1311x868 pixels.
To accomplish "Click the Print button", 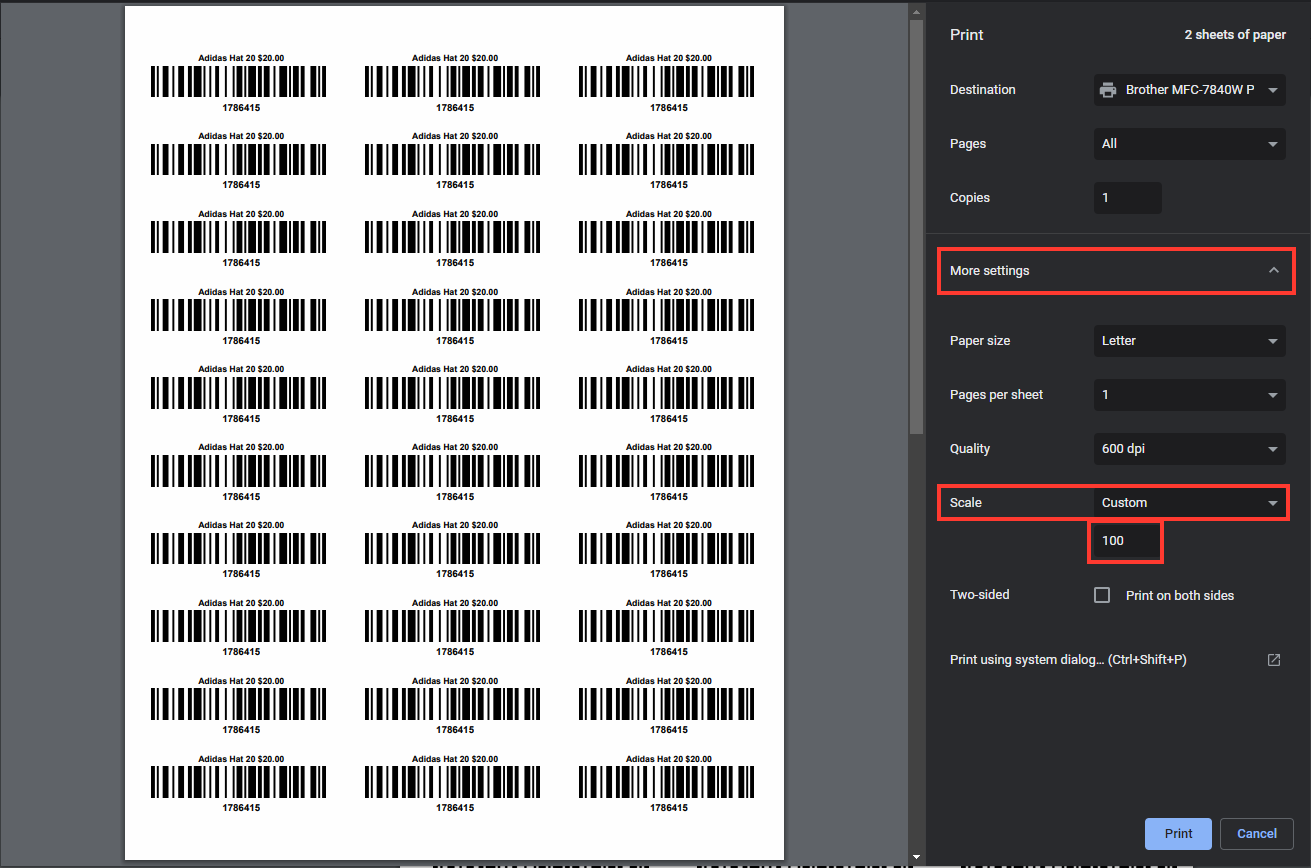I will [1178, 833].
